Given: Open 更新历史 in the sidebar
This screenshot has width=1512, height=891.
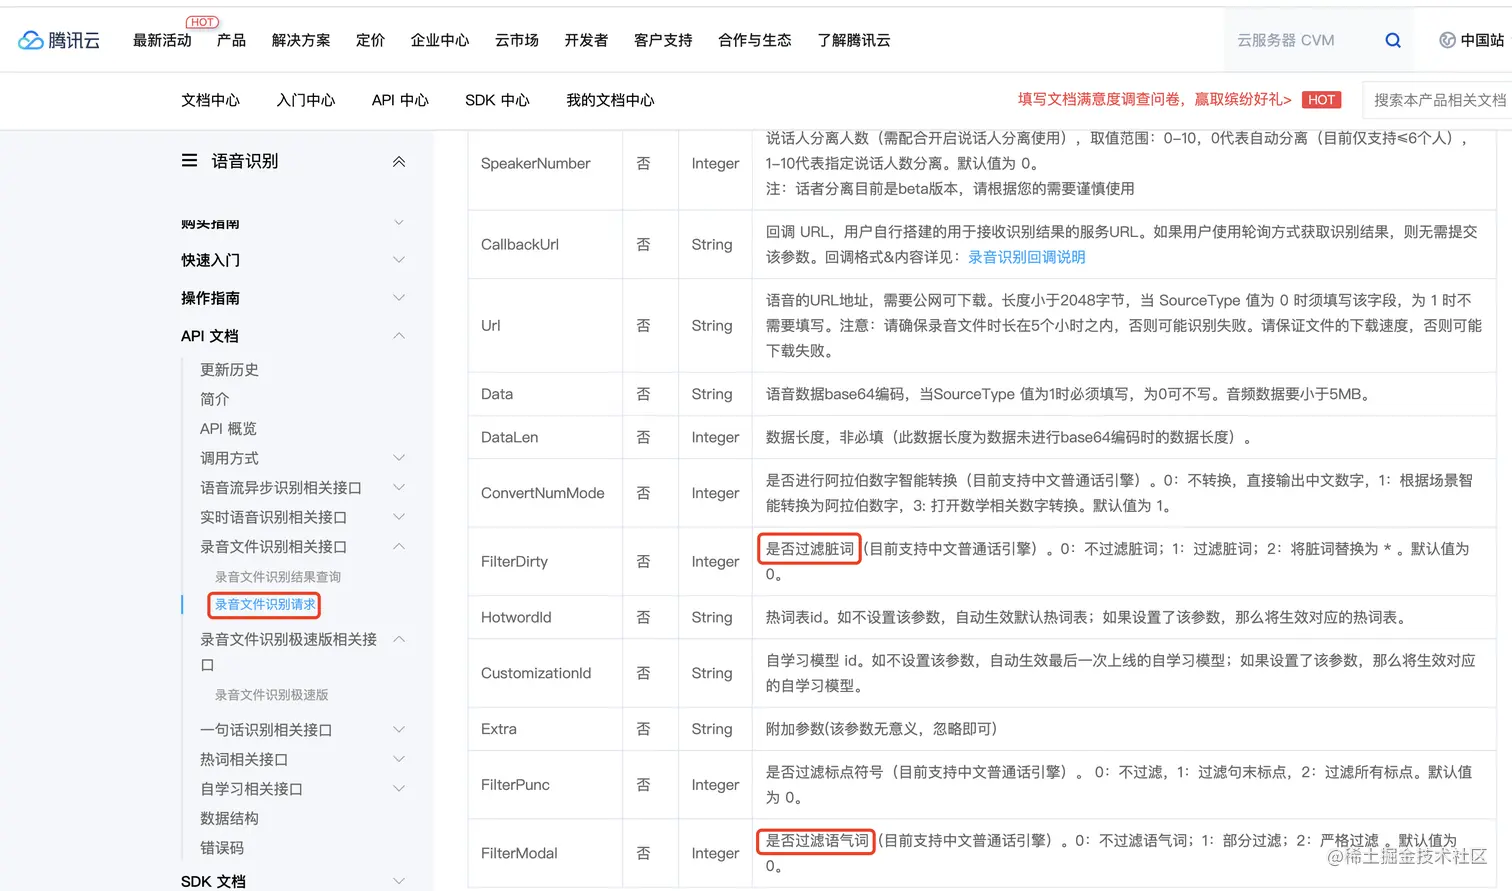Looking at the screenshot, I should (x=229, y=370).
